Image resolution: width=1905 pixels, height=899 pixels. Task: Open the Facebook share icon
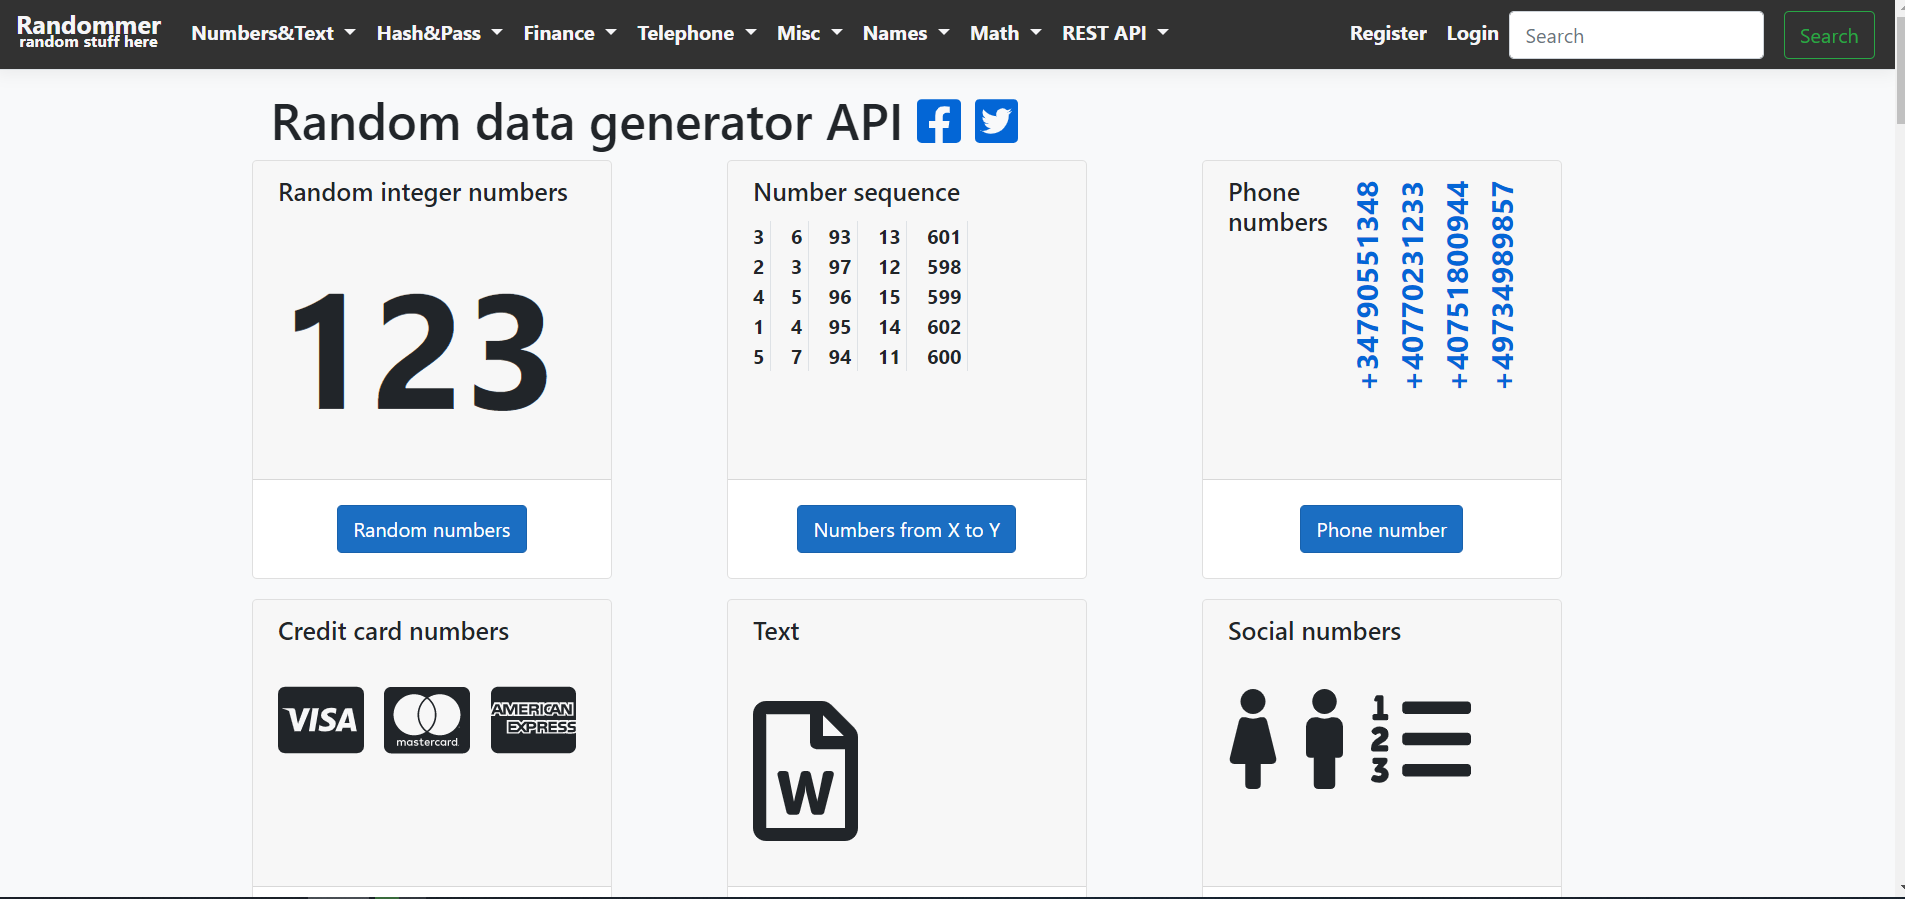point(938,122)
